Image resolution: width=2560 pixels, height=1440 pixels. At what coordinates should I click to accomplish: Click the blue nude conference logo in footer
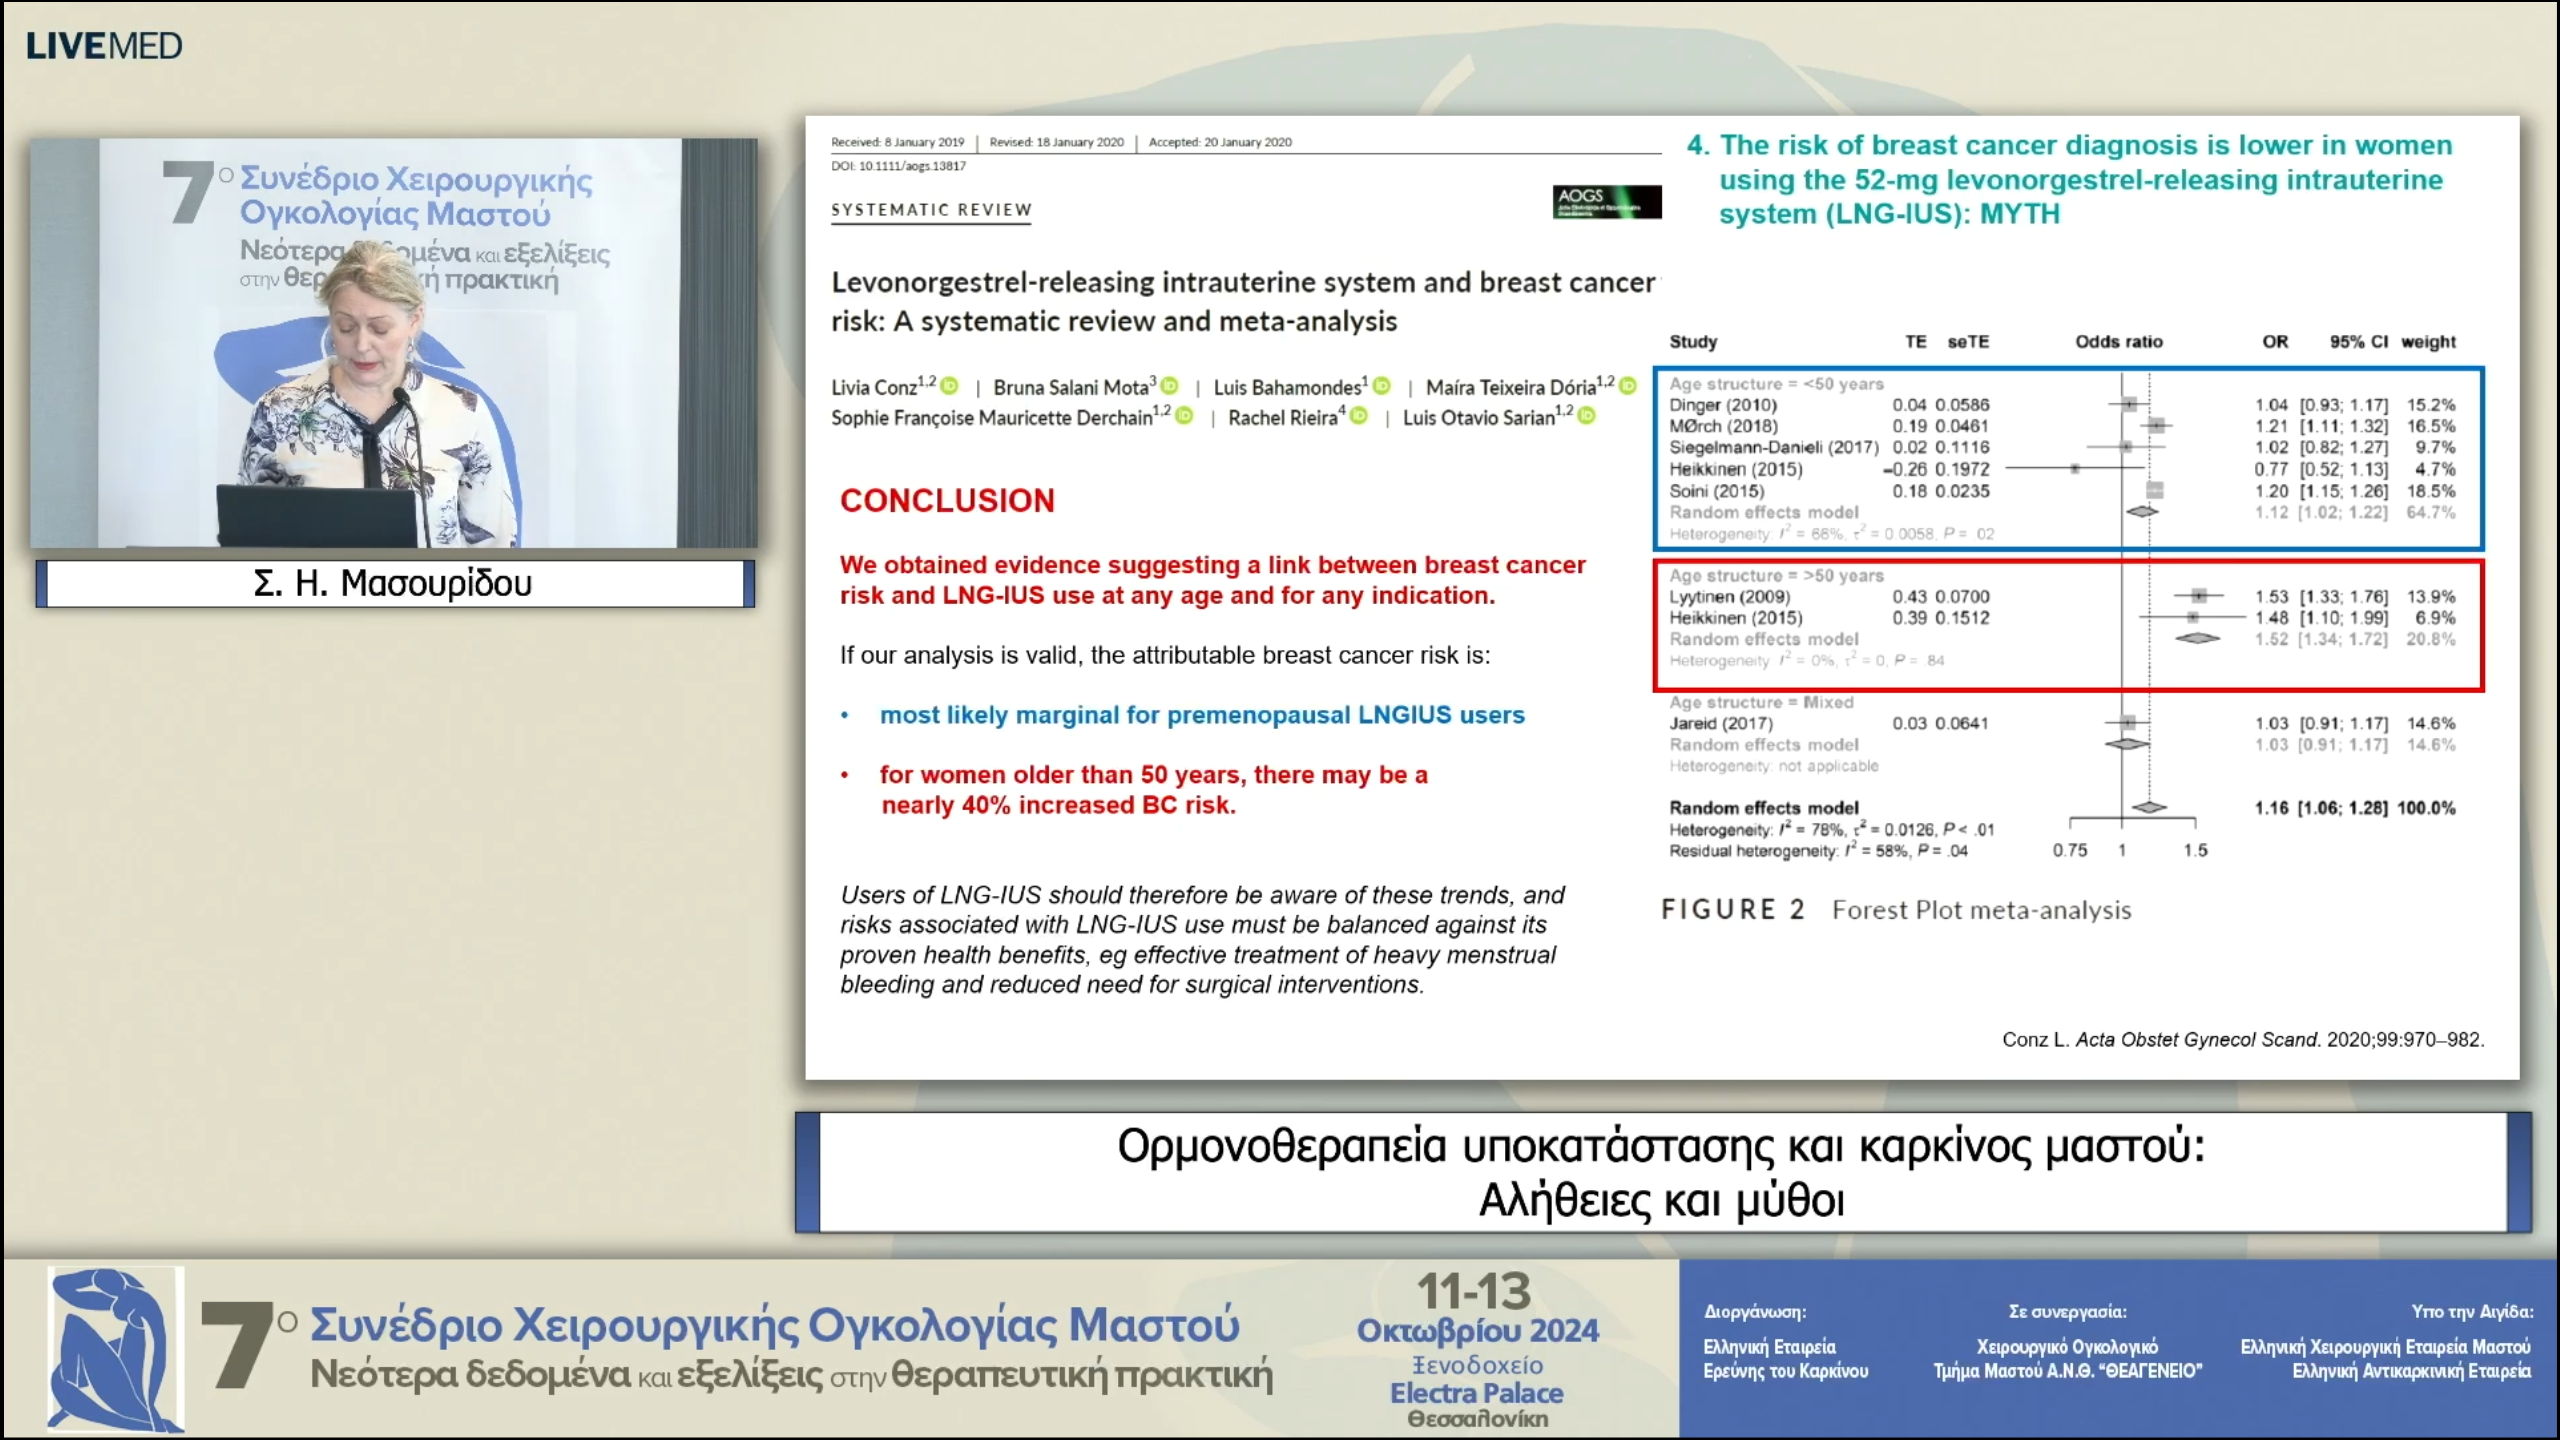(117, 1349)
